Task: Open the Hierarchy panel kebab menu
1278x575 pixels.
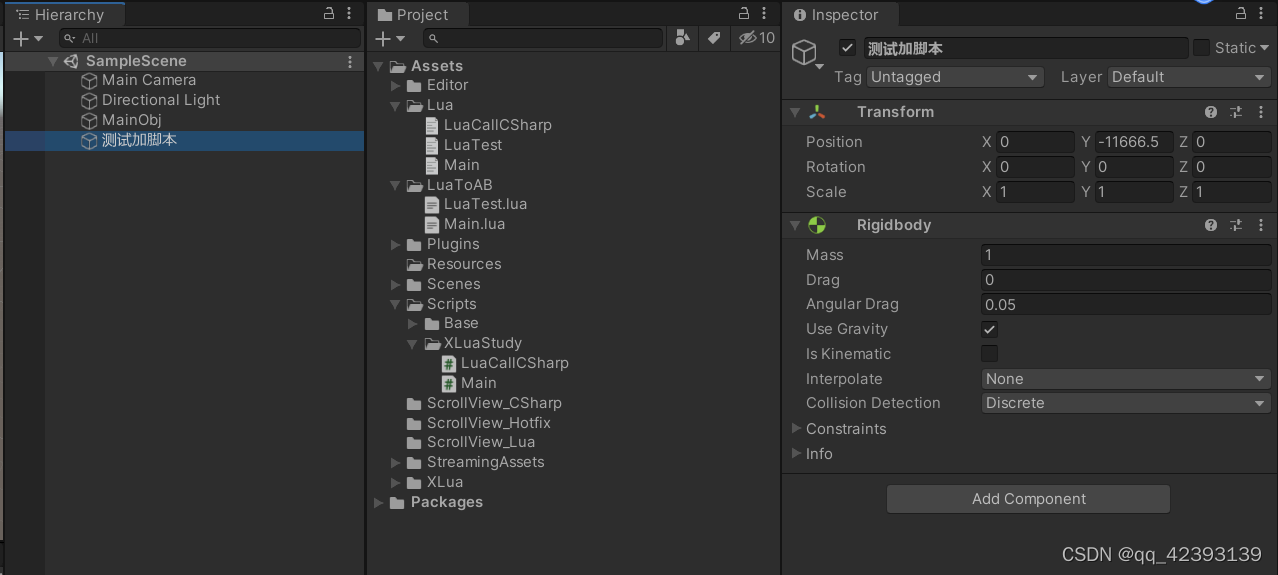Action: point(348,14)
